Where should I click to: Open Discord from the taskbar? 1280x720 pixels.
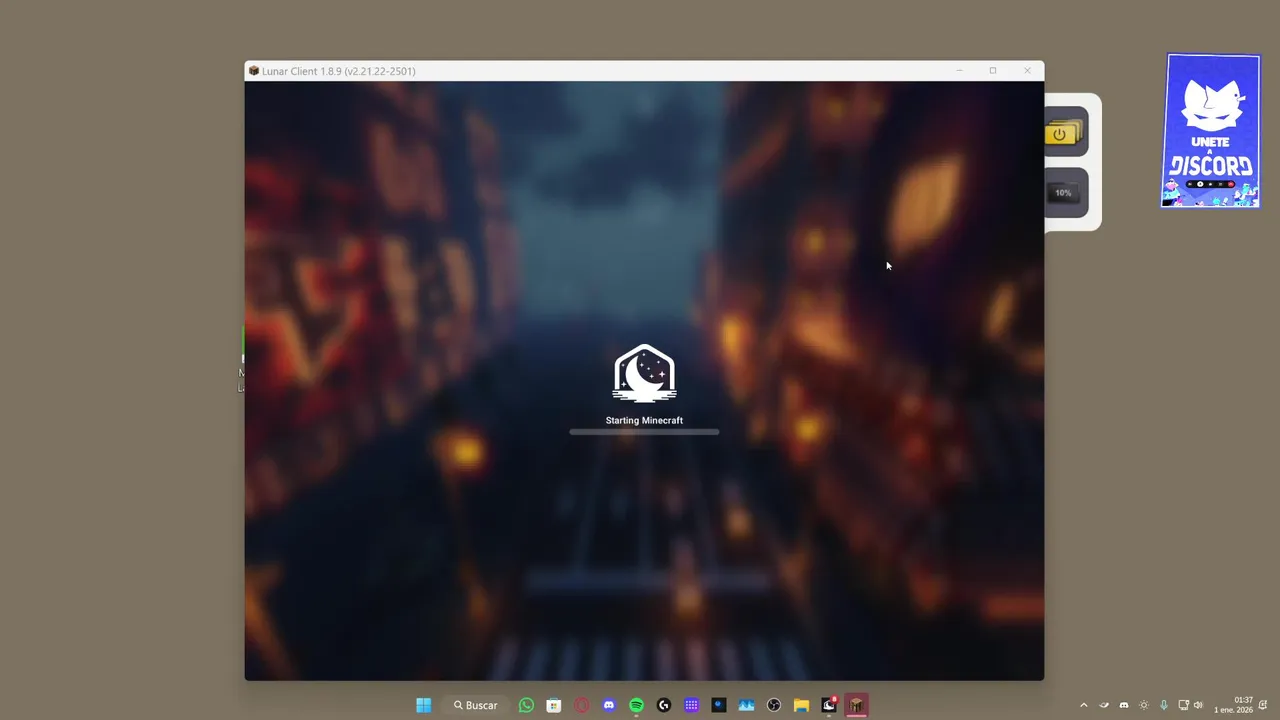point(609,705)
